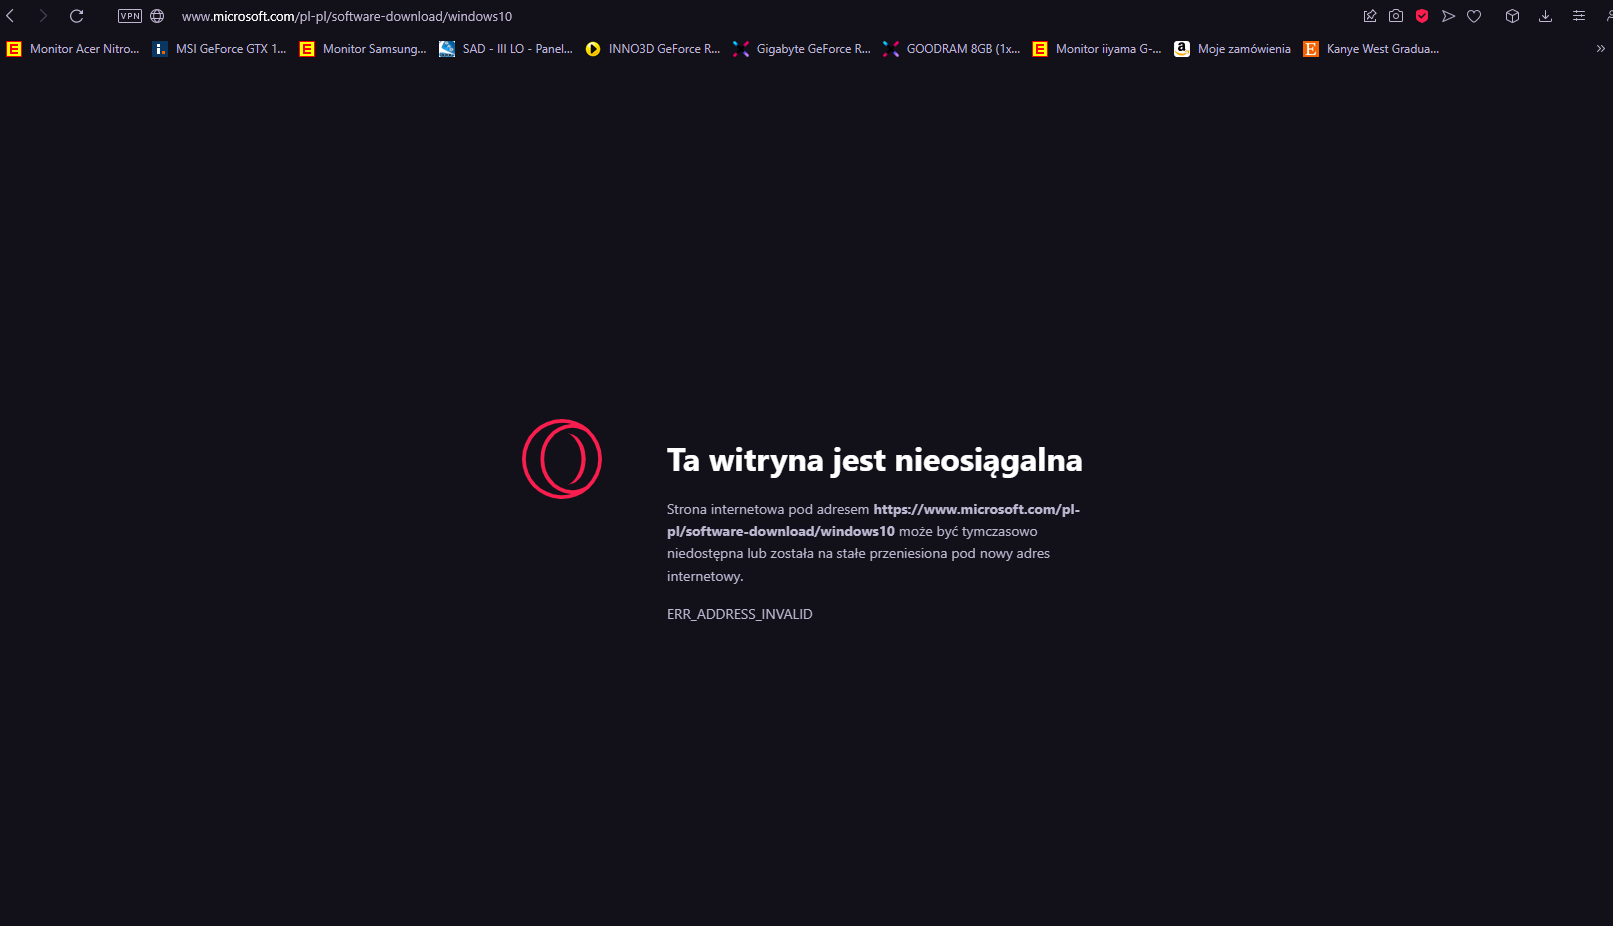Open the SAD - III LO - Panel bookmark
Screen dimensions: 1613x926
point(506,48)
